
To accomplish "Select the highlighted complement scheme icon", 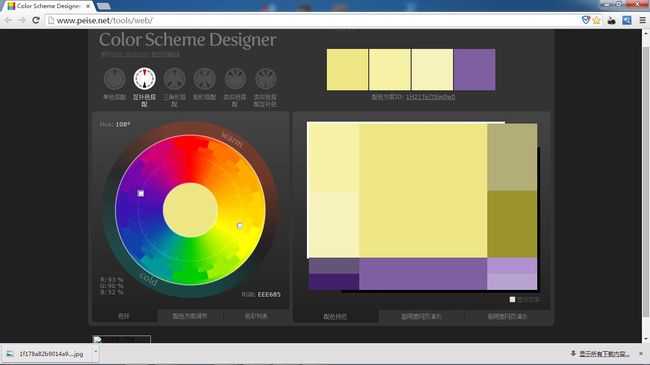I will 144,79.
